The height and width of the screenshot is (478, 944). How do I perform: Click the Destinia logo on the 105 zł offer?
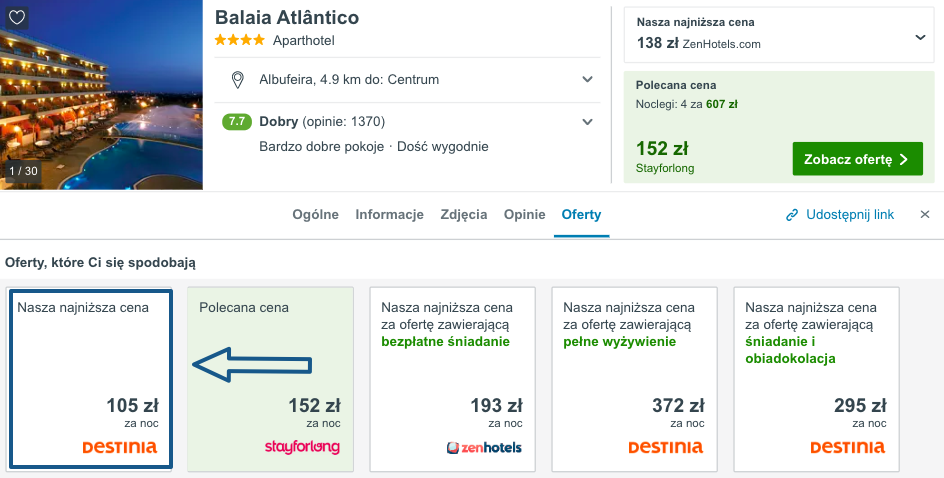[x=120, y=447]
